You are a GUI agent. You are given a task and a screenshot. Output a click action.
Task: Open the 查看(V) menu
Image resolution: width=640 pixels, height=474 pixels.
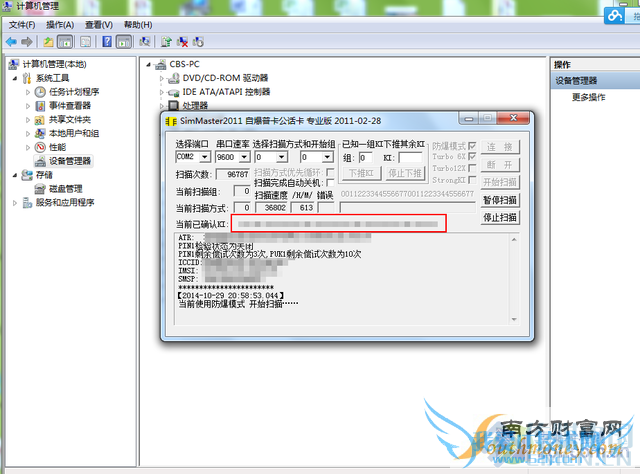pyautogui.click(x=99, y=25)
